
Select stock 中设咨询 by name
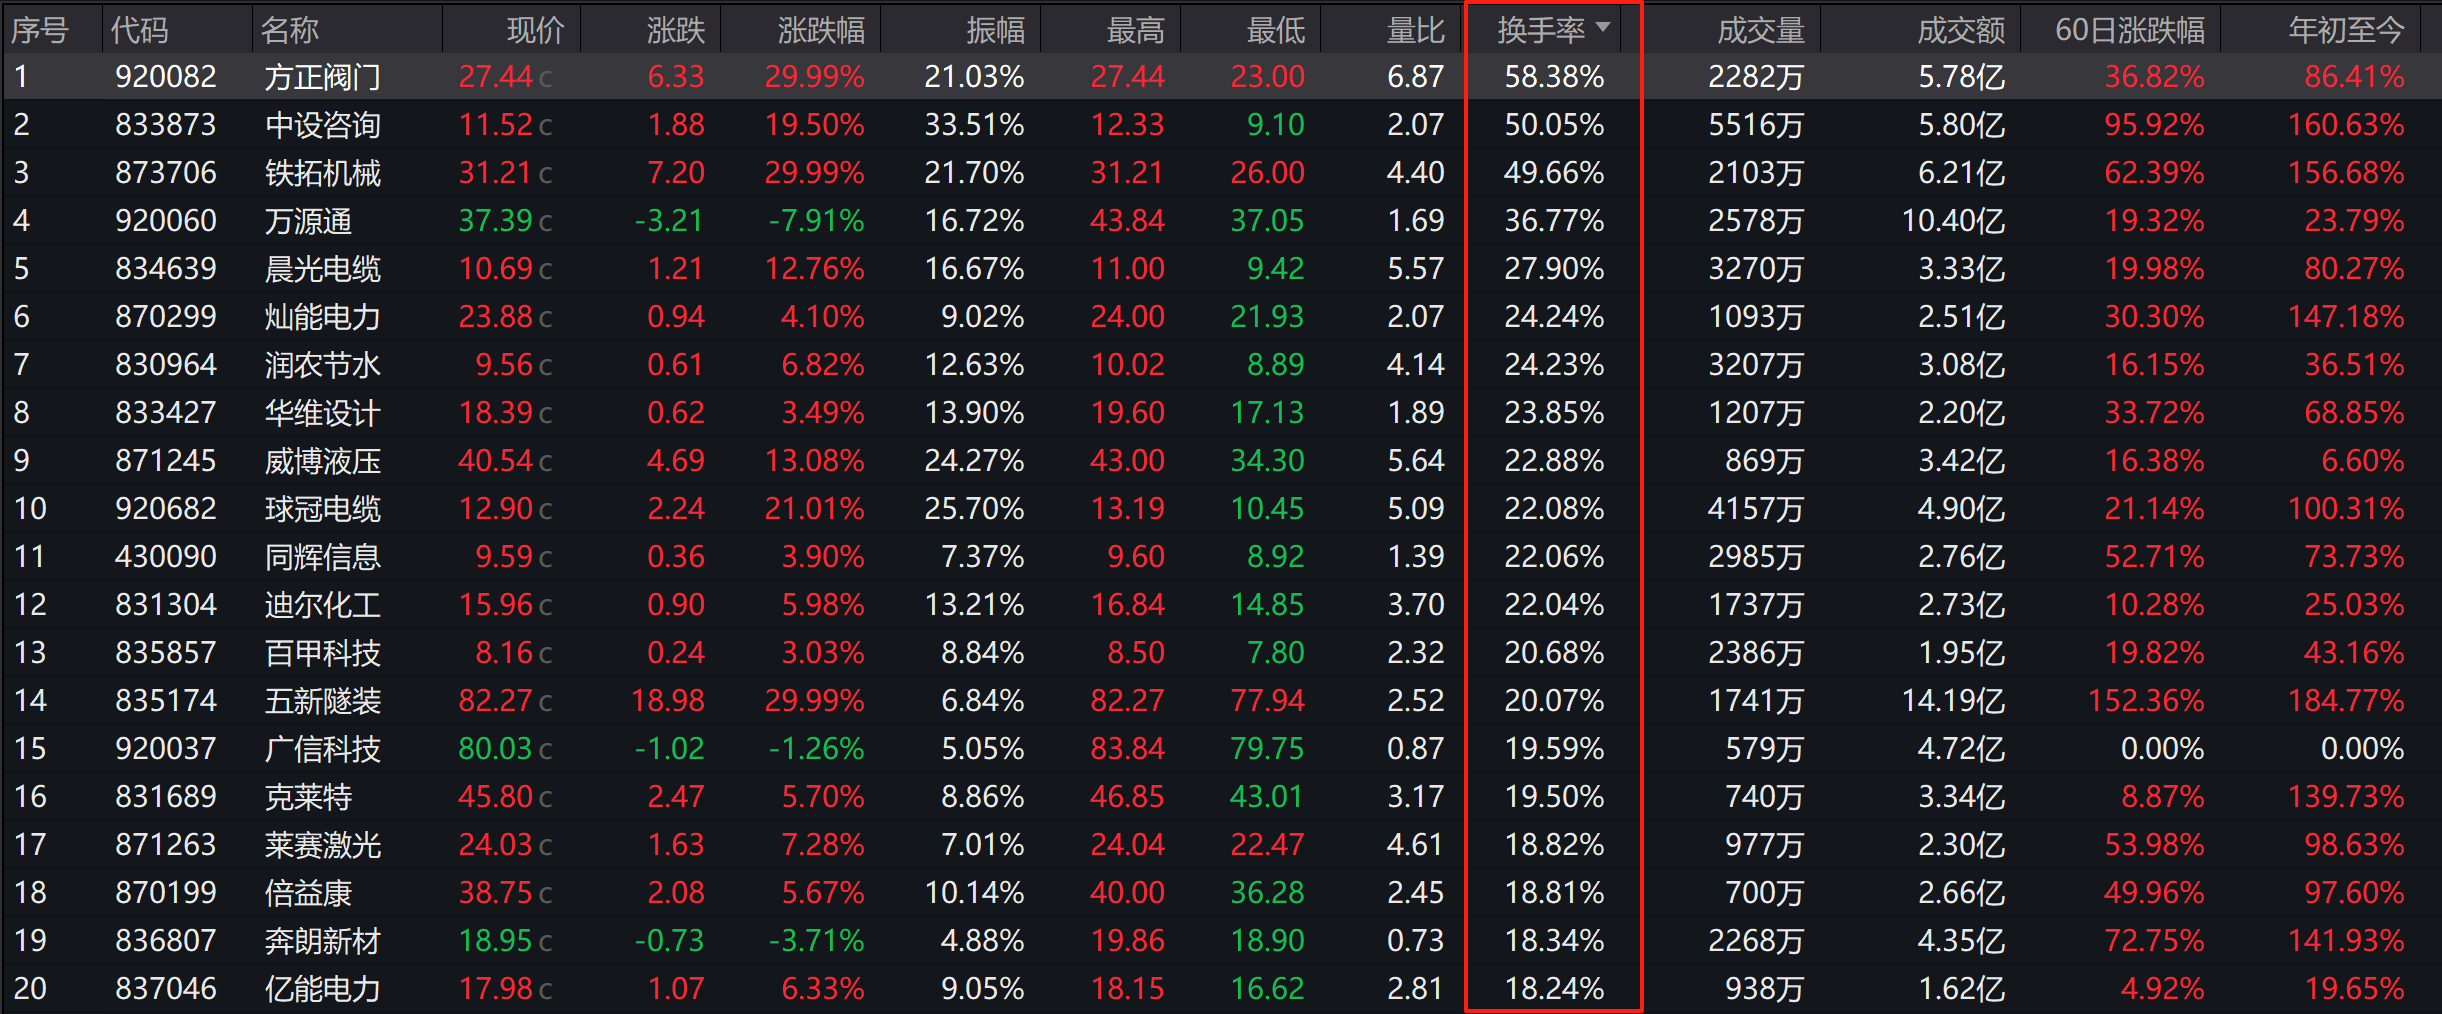click(322, 125)
